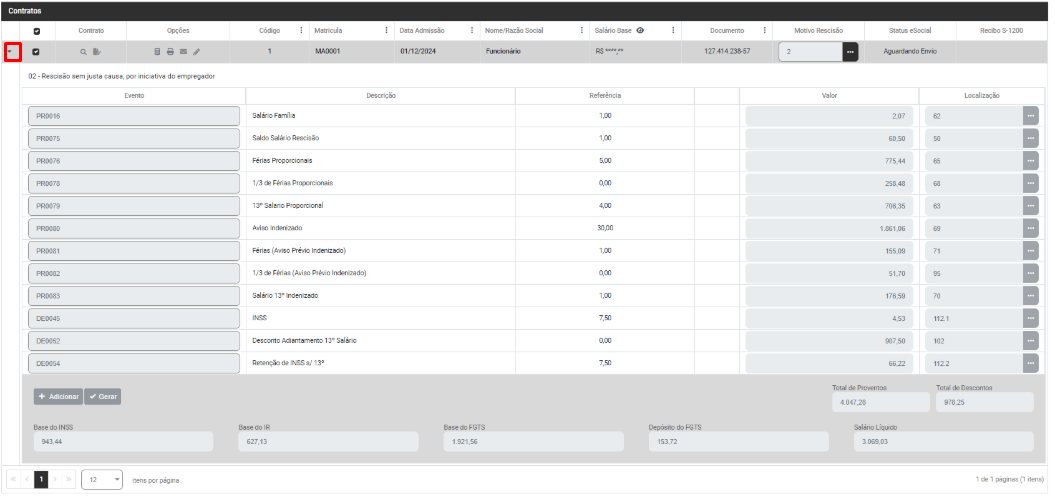Click the Depósito do FGTS field
The height and width of the screenshot is (504, 1055).
[739, 441]
